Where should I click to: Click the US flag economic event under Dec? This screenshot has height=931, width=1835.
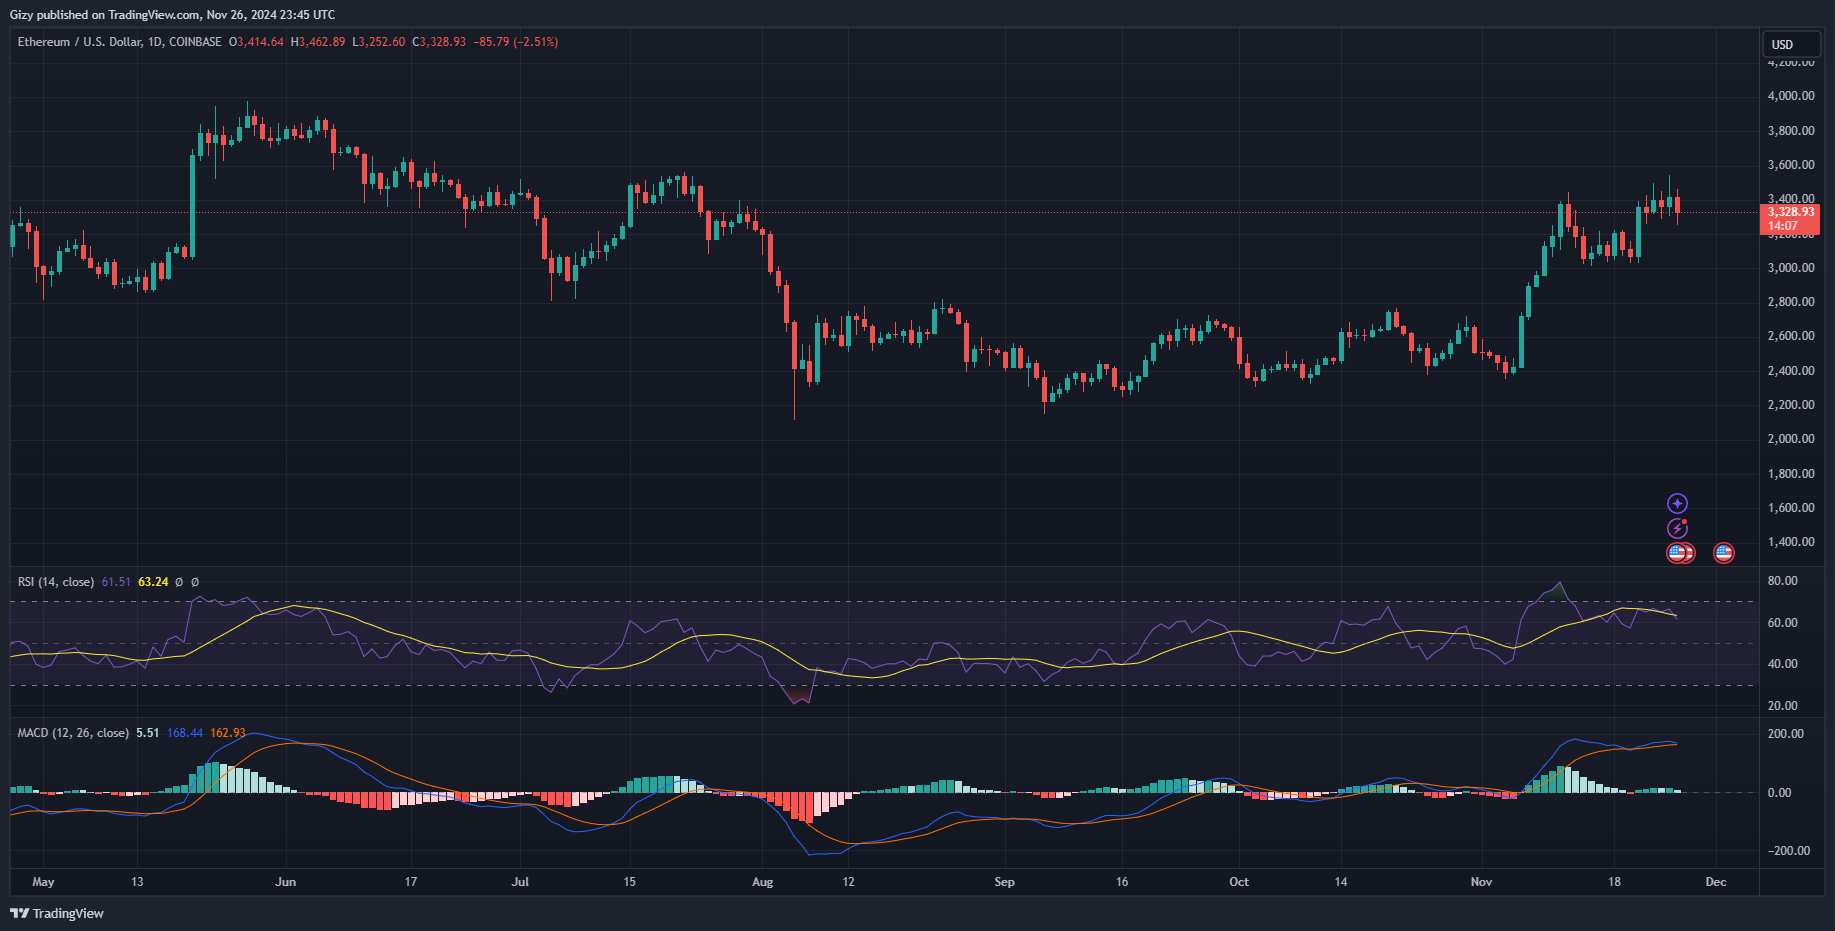tap(1723, 553)
